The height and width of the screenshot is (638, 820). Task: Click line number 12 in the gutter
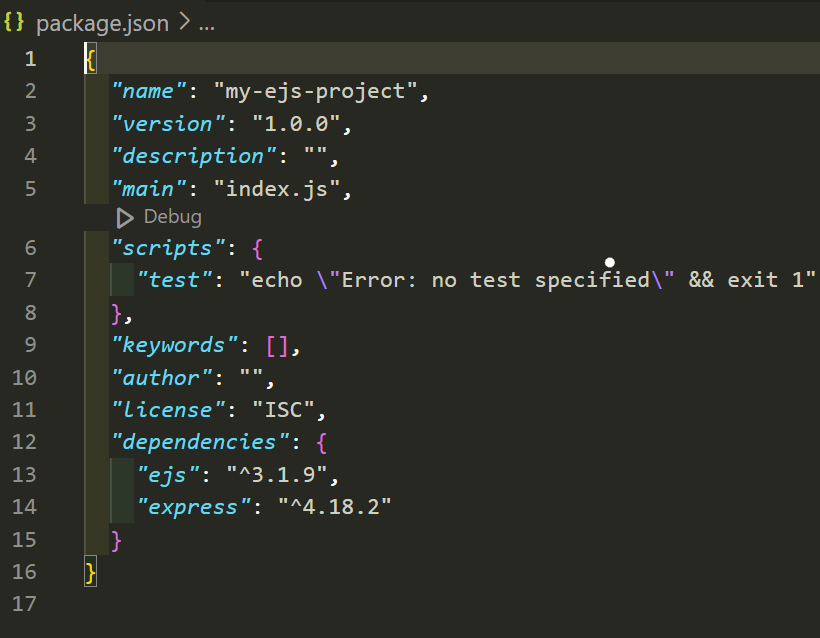click(x=24, y=442)
